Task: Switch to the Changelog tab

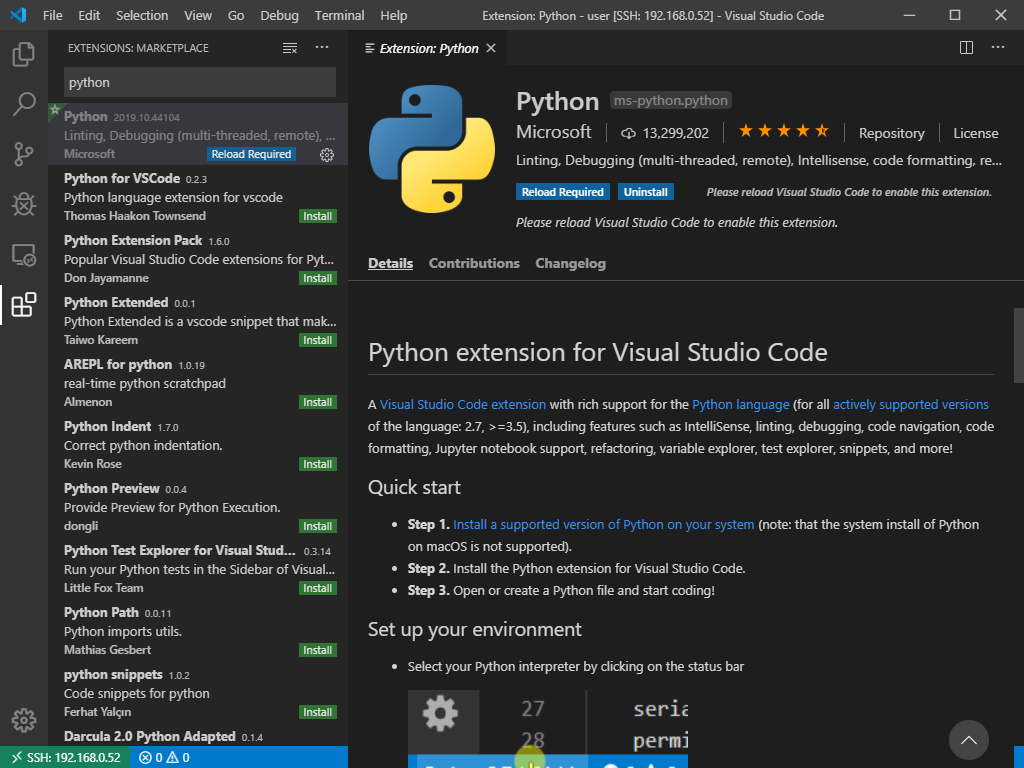Action: 571,263
